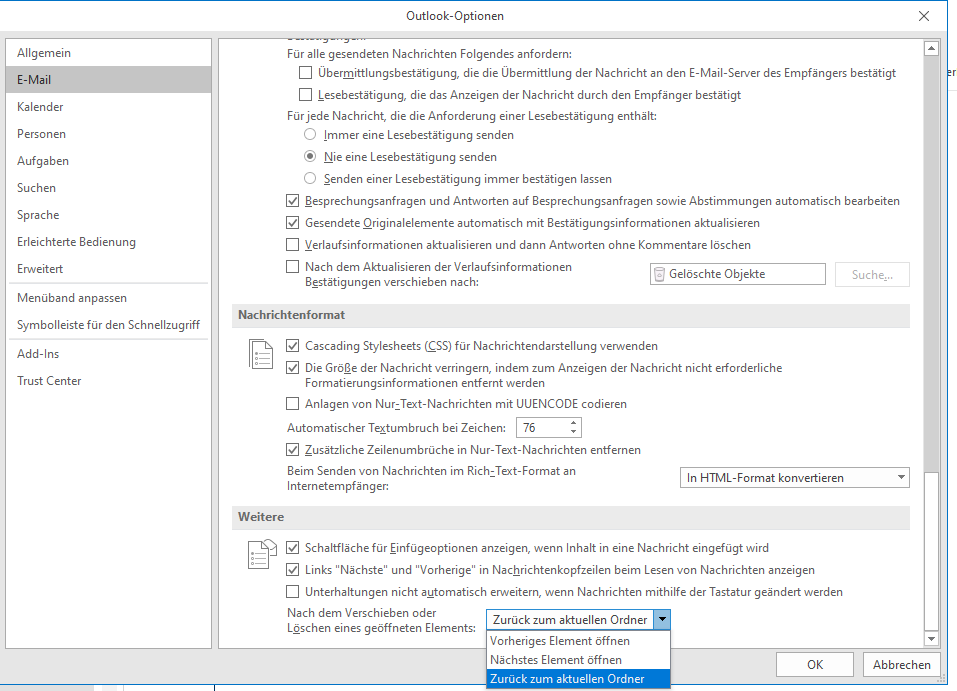Choose highlighted Zurück zum aktuellen Ordner entry
The width and height of the screenshot is (957, 691).
(x=578, y=679)
